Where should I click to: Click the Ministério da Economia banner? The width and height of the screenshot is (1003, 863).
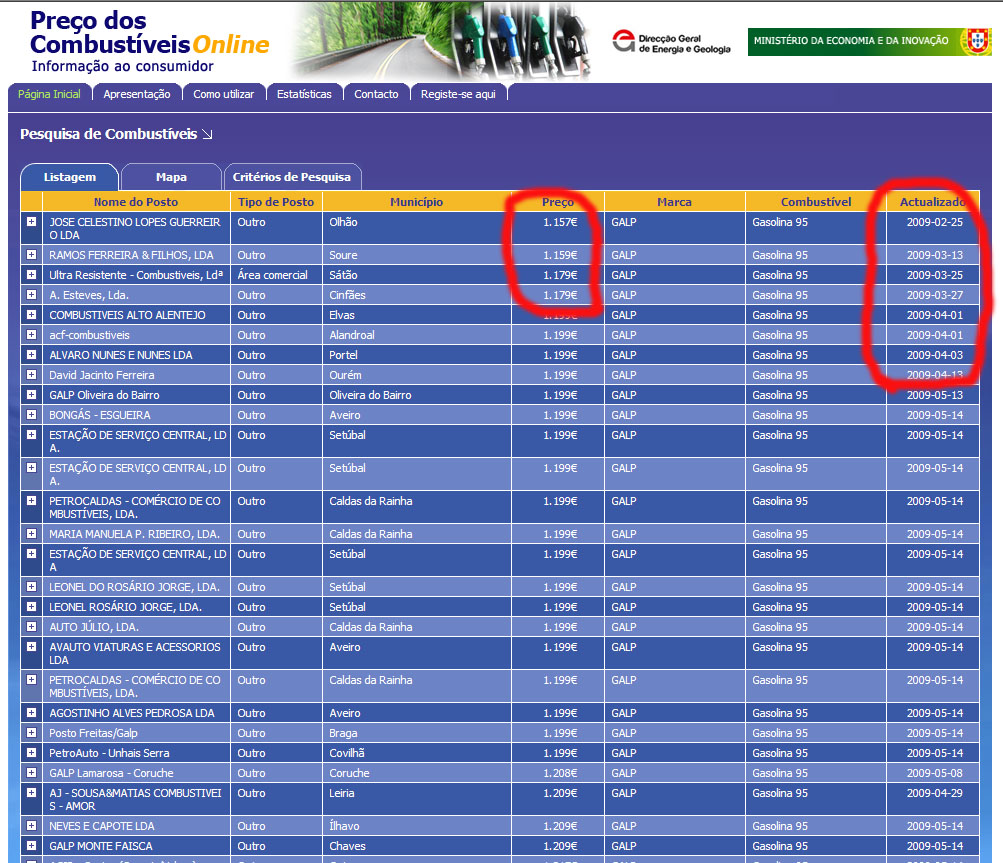click(869, 41)
